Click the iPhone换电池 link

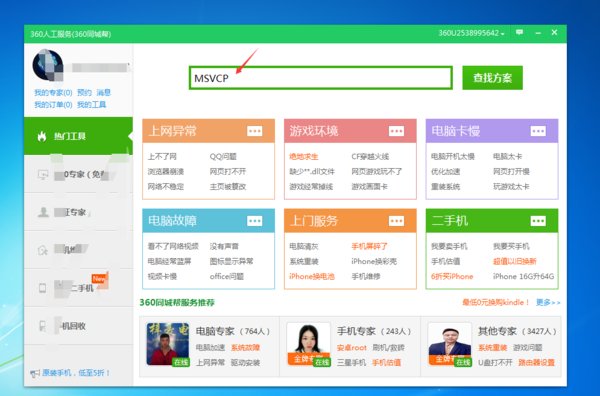(312, 277)
